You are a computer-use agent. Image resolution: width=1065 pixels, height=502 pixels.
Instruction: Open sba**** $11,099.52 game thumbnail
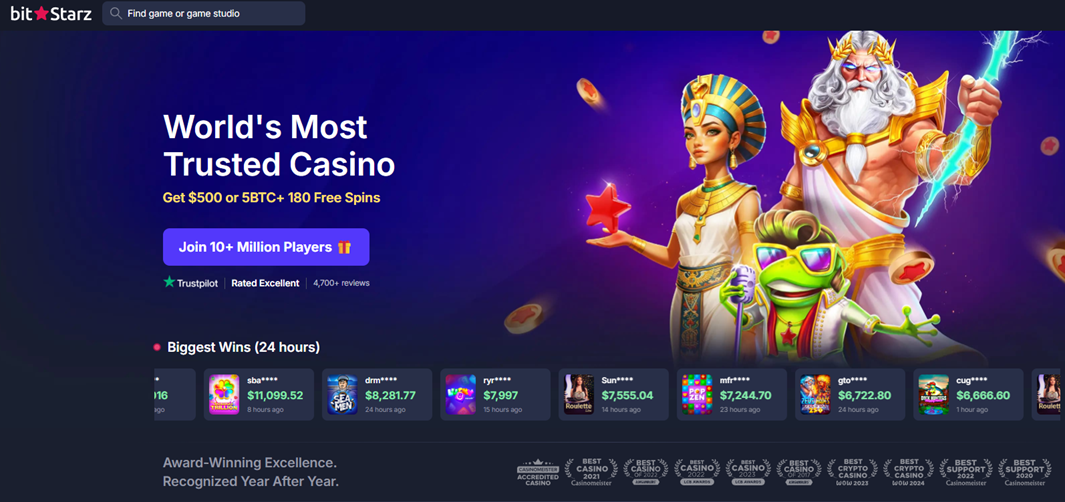pyautogui.click(x=224, y=395)
